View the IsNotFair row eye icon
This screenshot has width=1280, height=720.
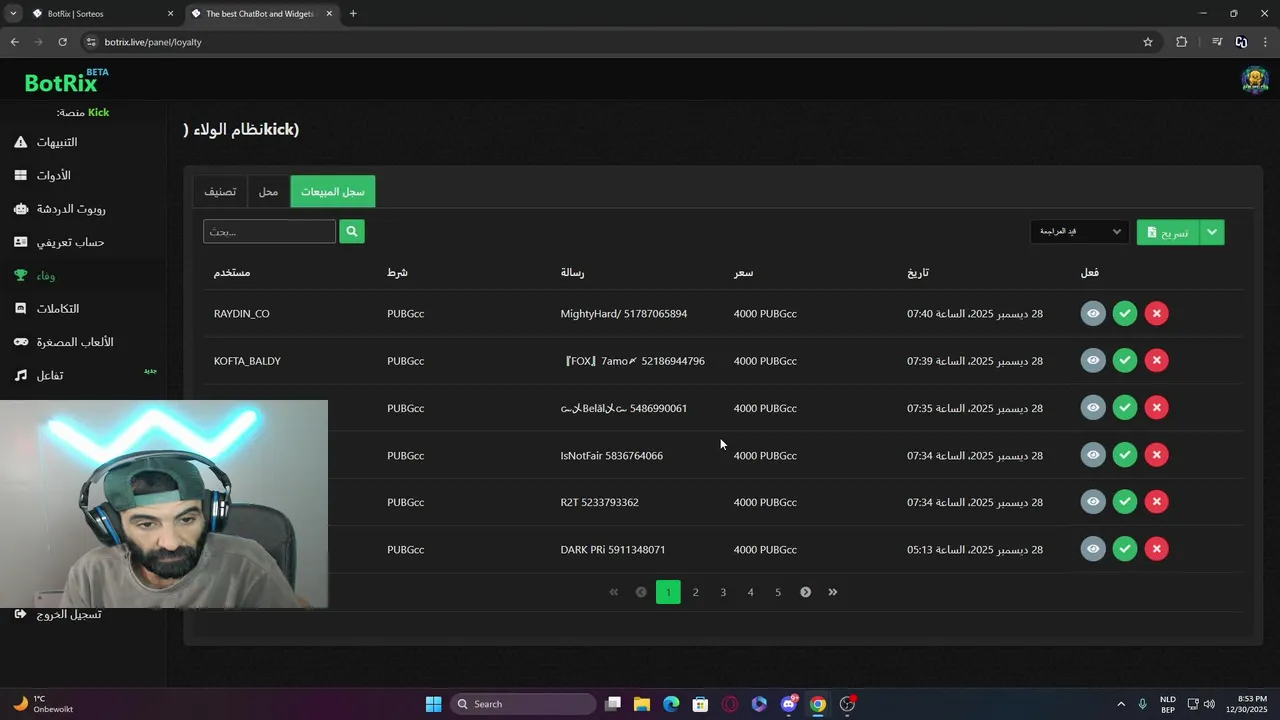(x=1093, y=454)
